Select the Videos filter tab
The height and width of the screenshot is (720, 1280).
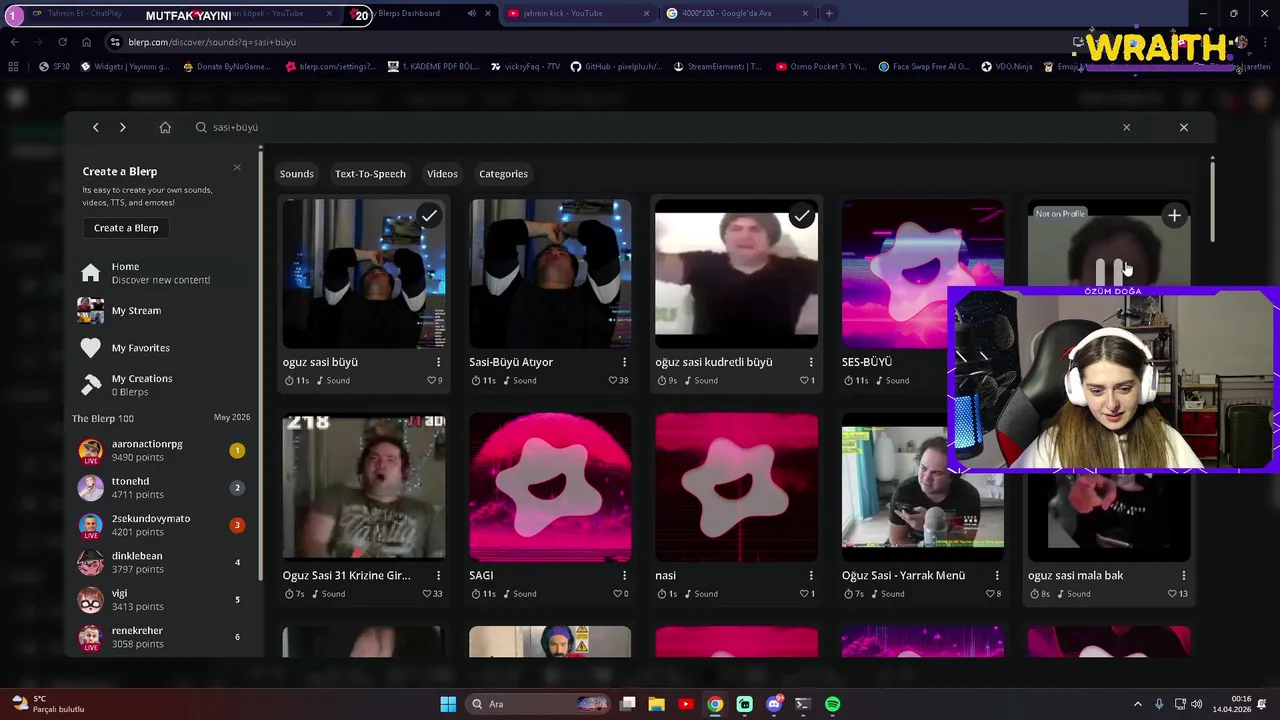click(442, 174)
